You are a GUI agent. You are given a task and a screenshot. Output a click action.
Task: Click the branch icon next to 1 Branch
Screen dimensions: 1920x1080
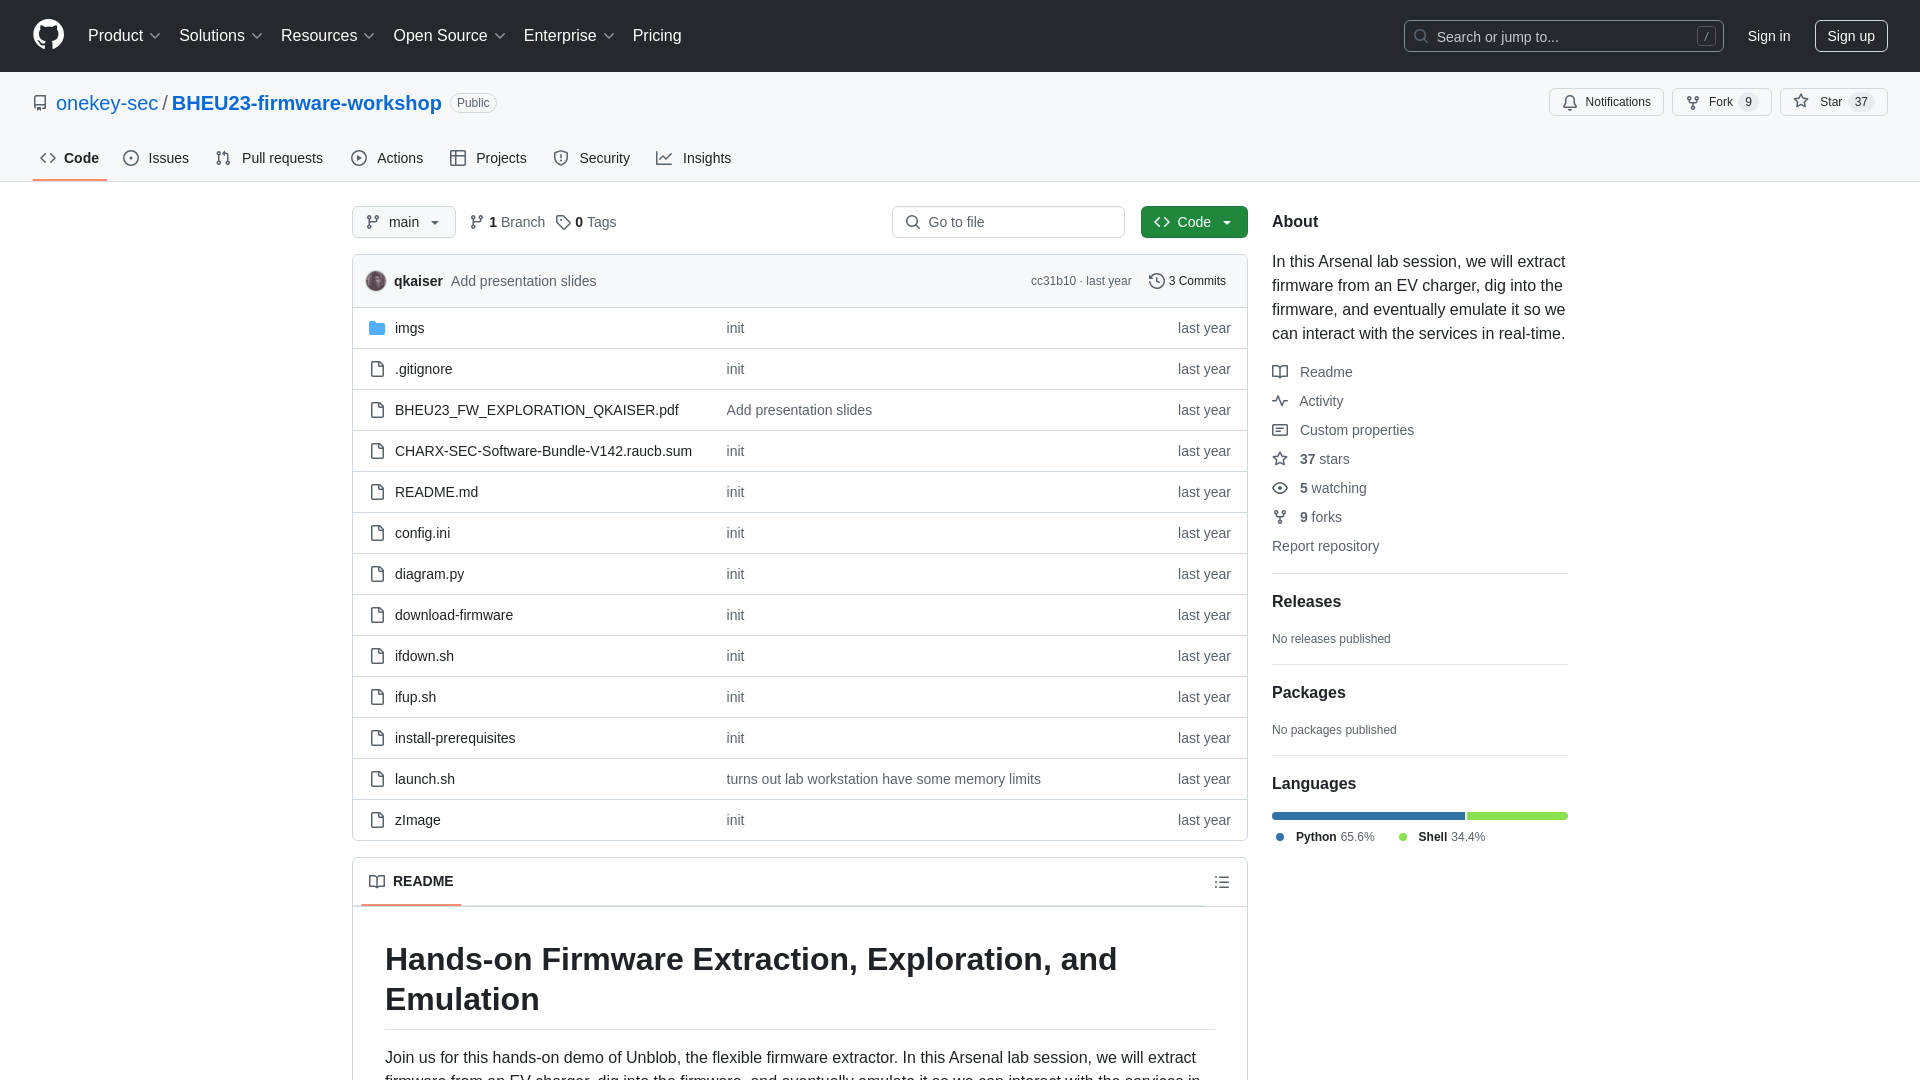coord(477,222)
